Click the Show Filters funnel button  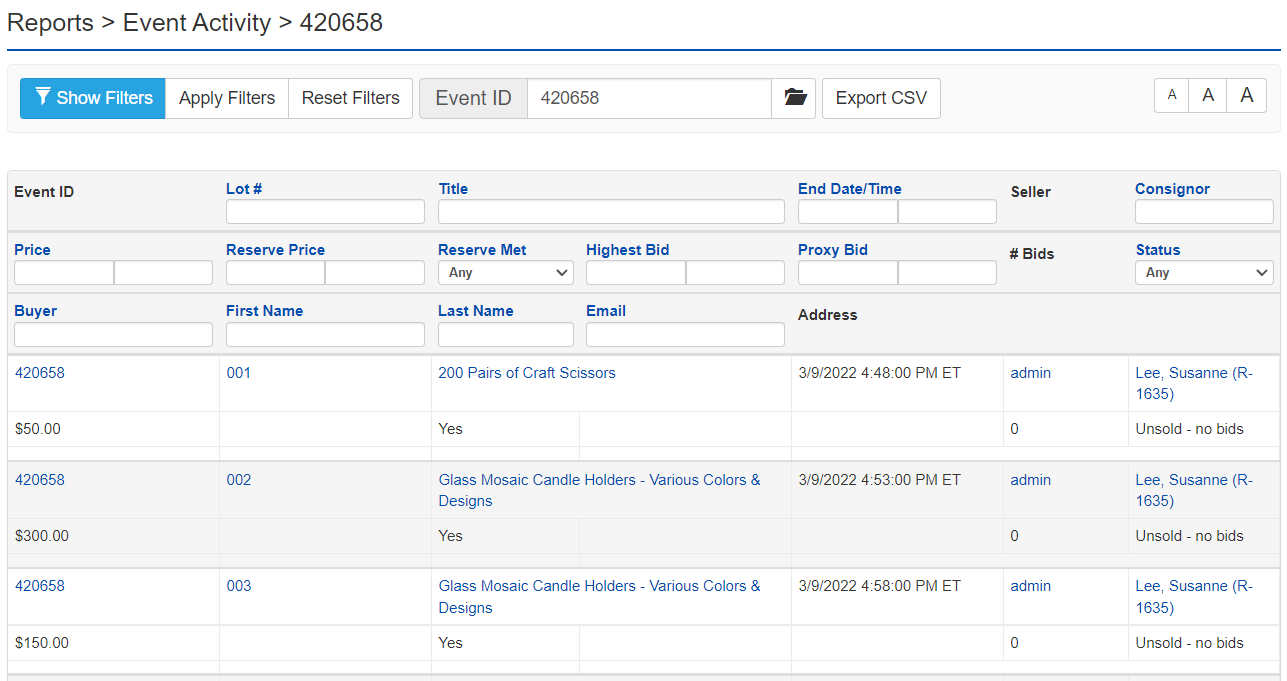(93, 98)
